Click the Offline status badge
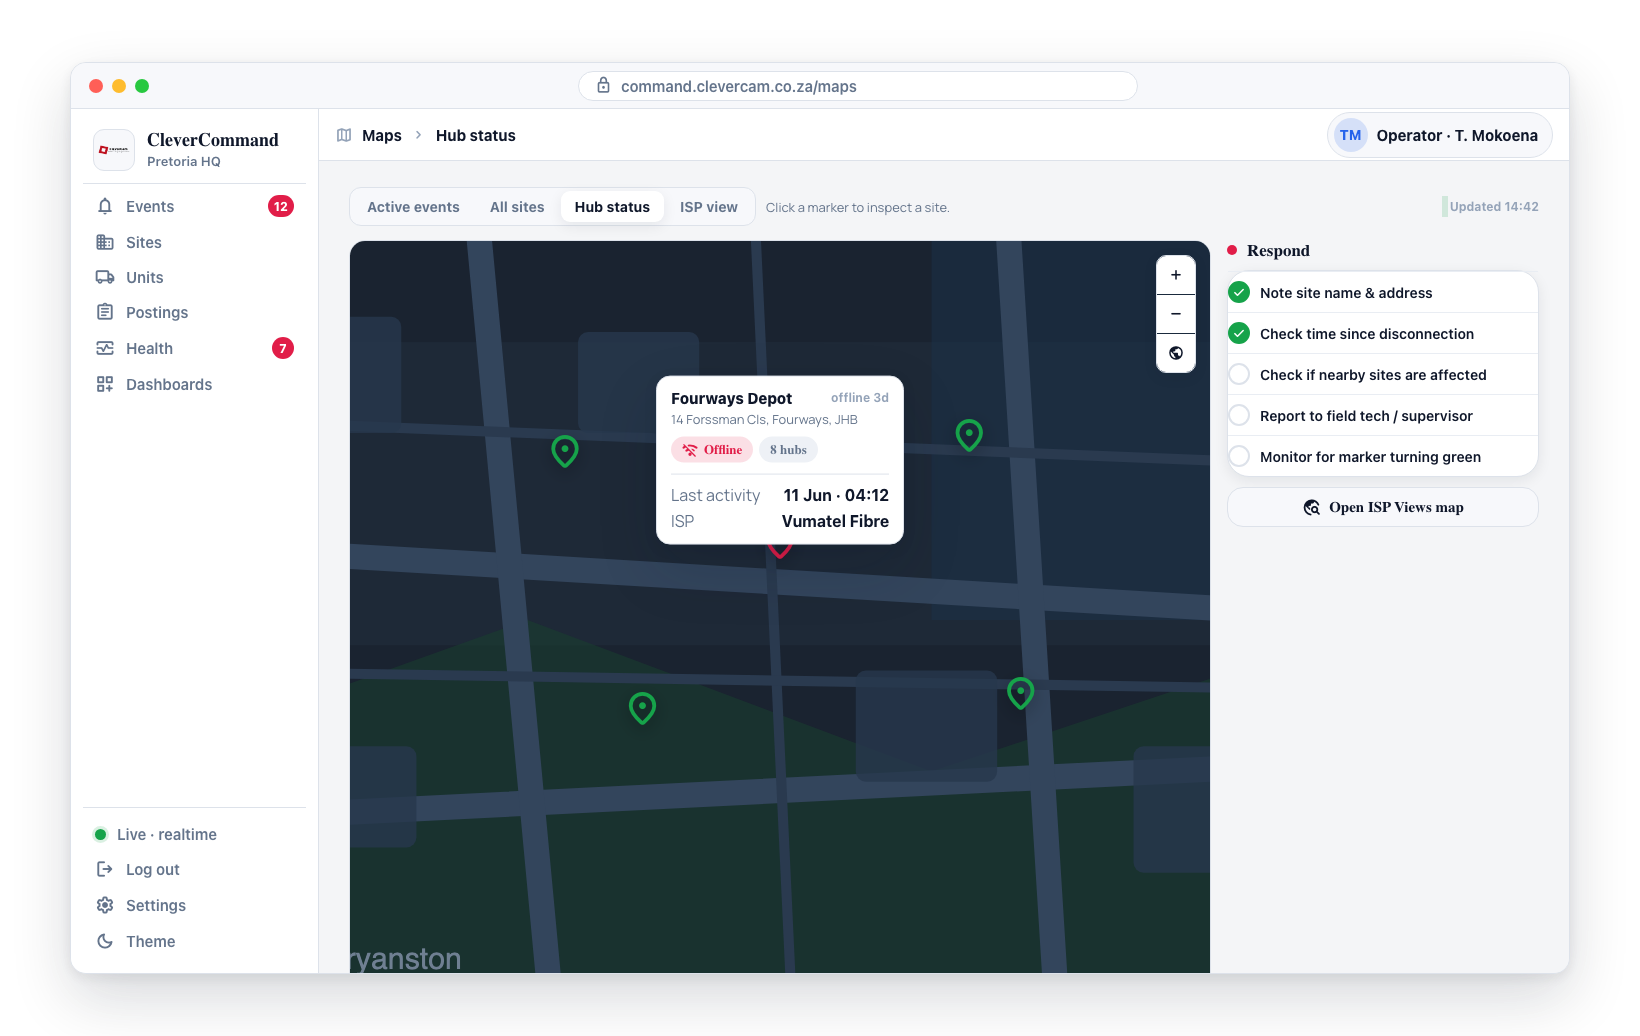The height and width of the screenshot is (1036, 1640). coord(712,450)
